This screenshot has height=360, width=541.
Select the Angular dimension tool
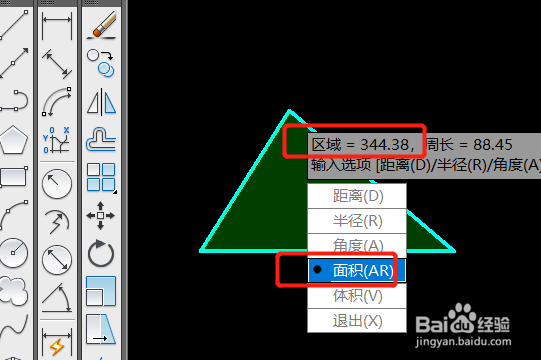click(57, 298)
